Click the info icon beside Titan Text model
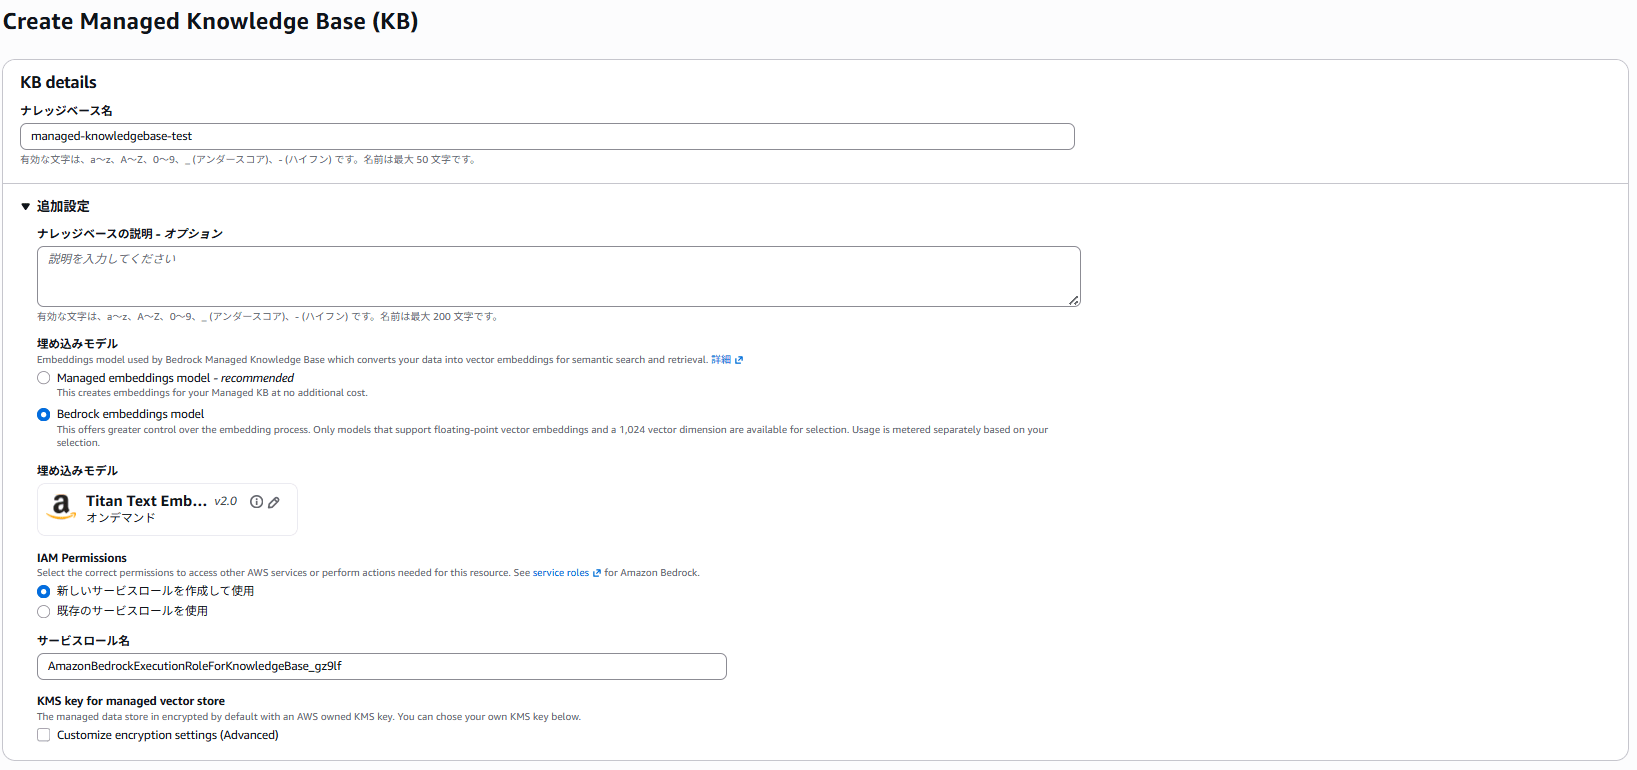This screenshot has width=1637, height=770. pyautogui.click(x=257, y=502)
